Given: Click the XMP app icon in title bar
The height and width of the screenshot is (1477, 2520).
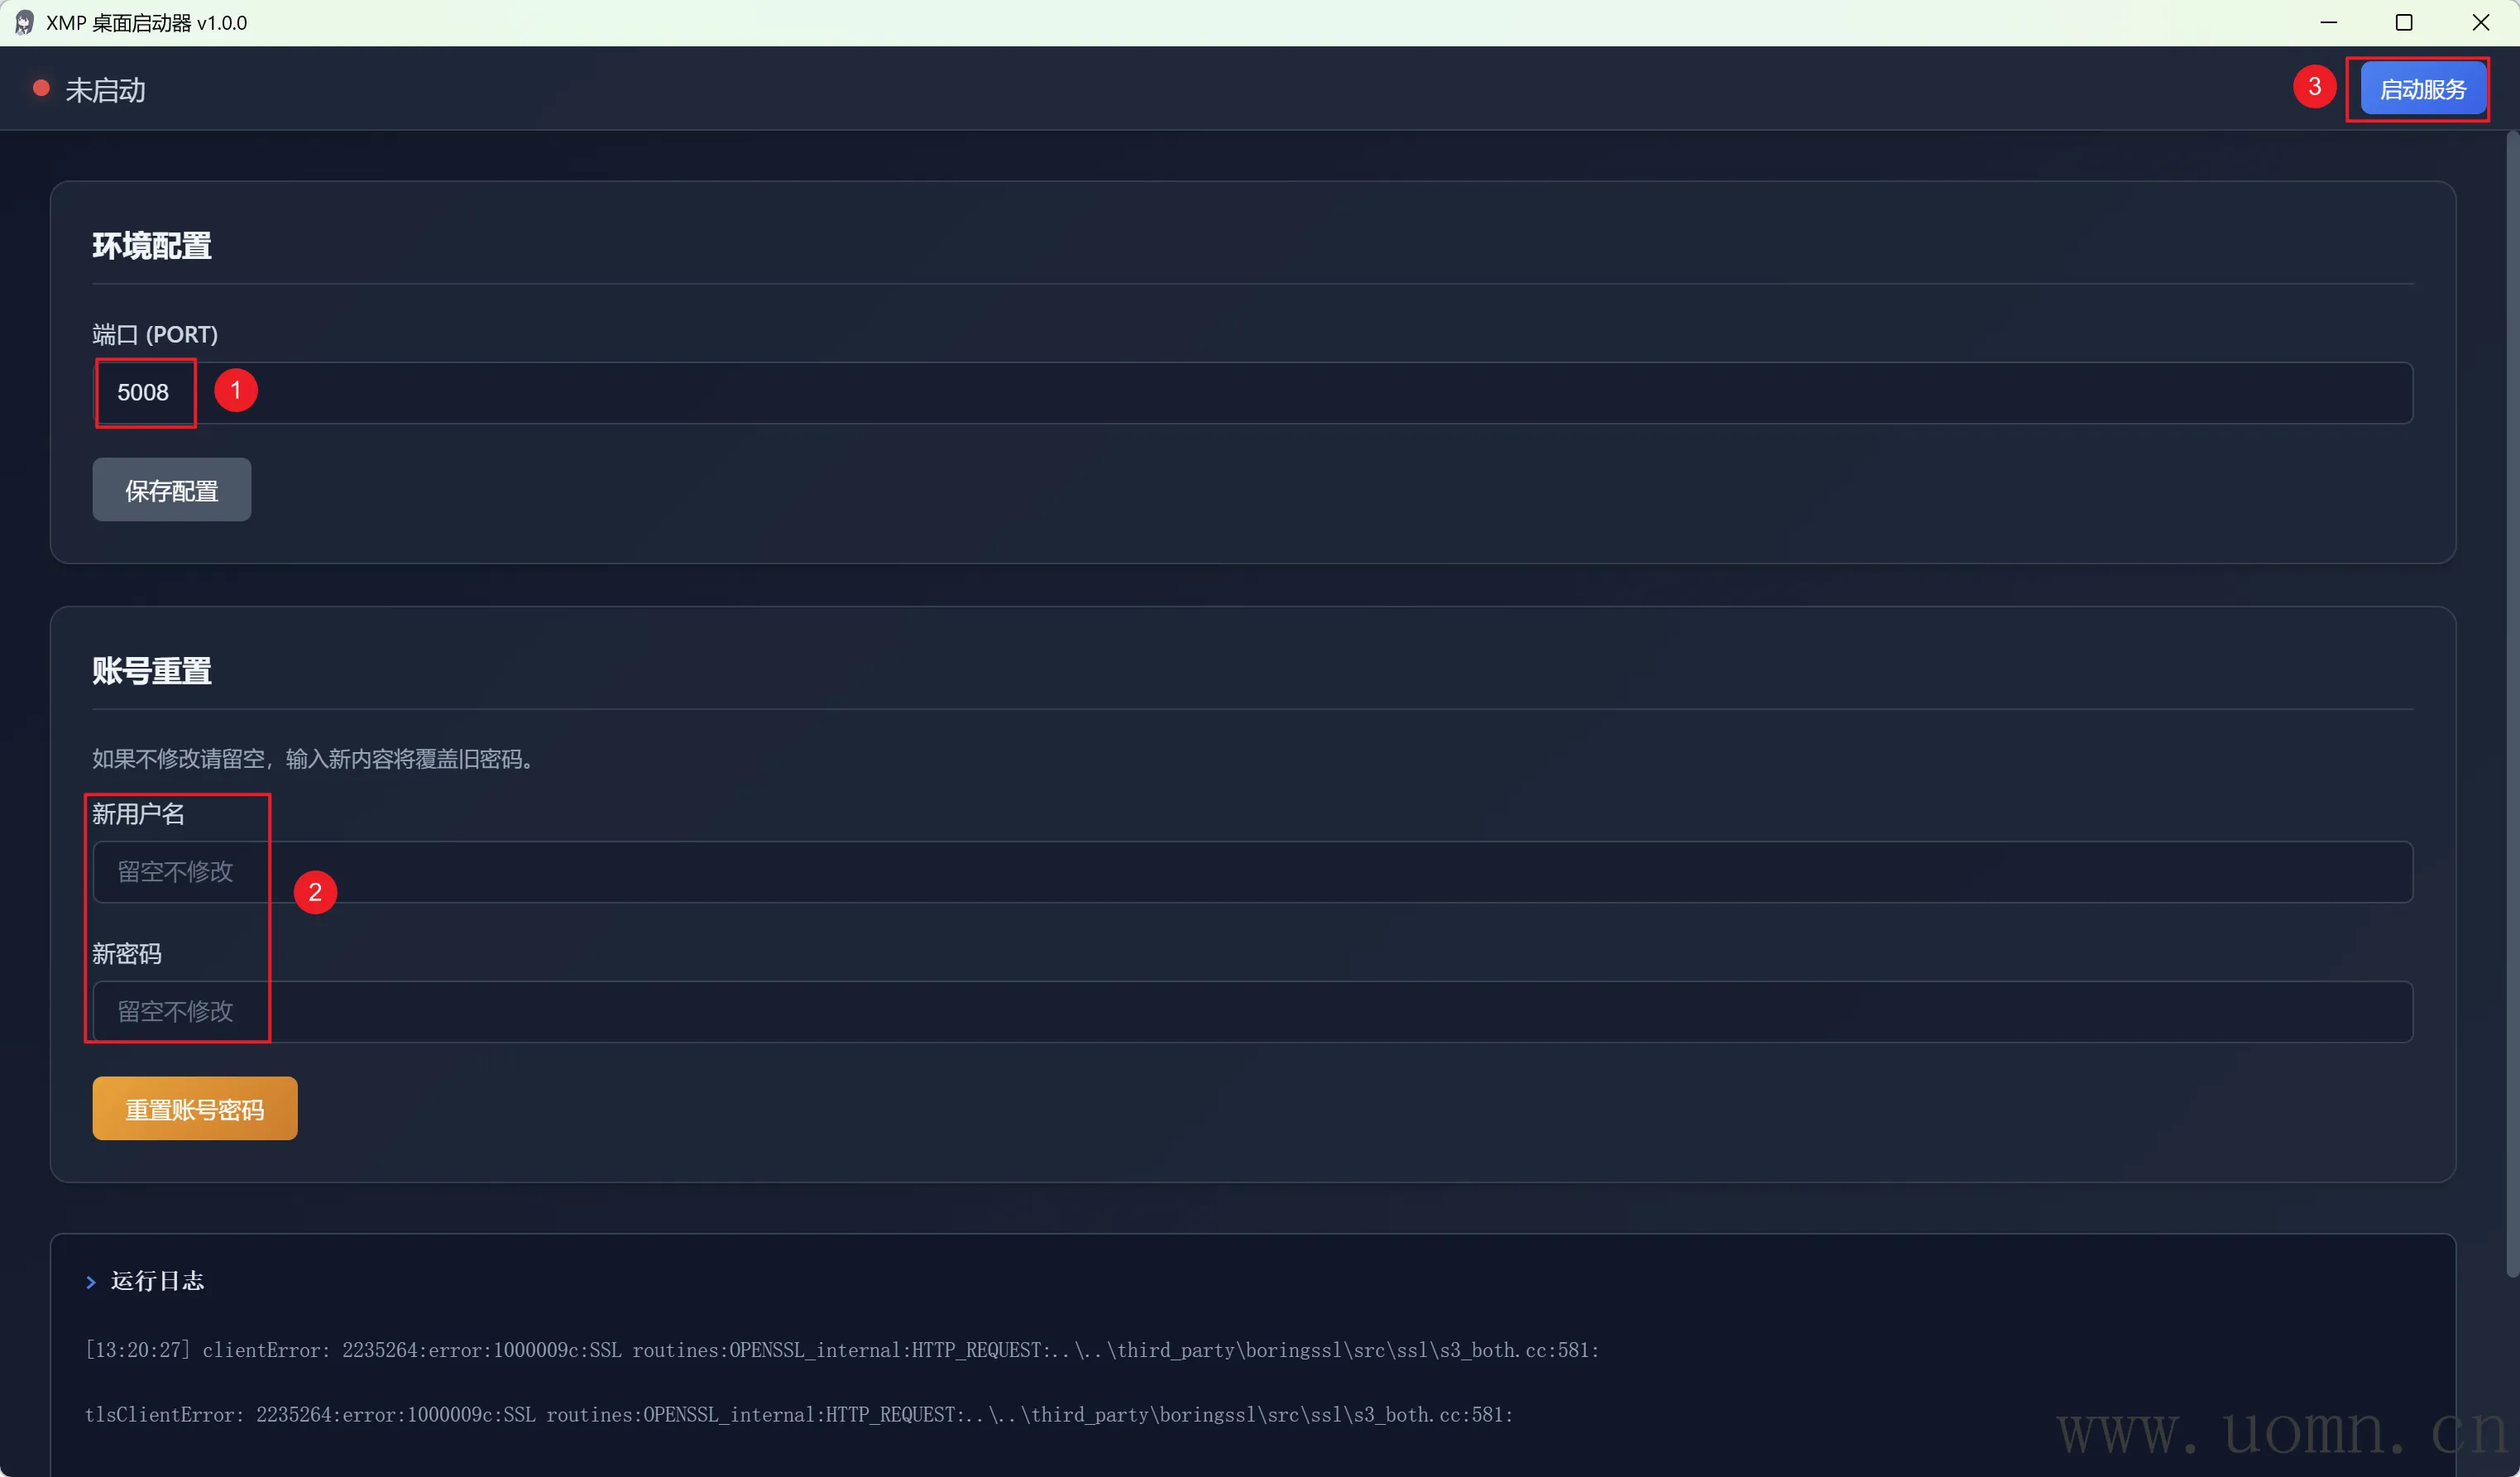Looking at the screenshot, I should [24, 22].
